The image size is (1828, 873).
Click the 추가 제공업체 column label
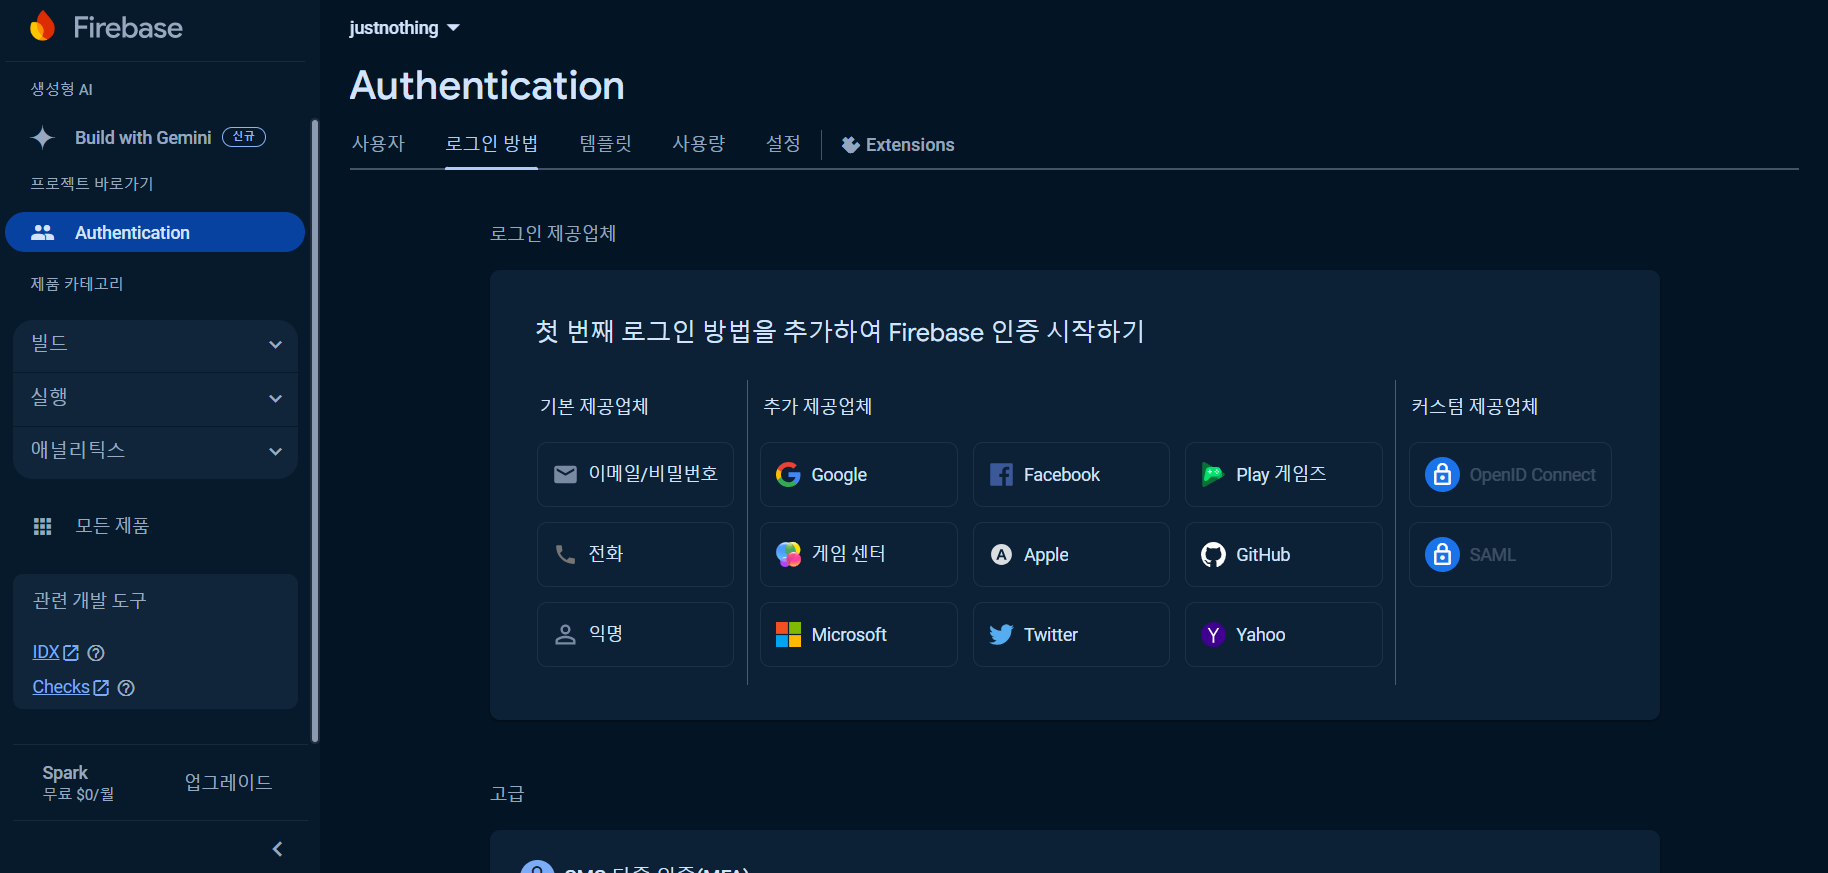(x=817, y=406)
